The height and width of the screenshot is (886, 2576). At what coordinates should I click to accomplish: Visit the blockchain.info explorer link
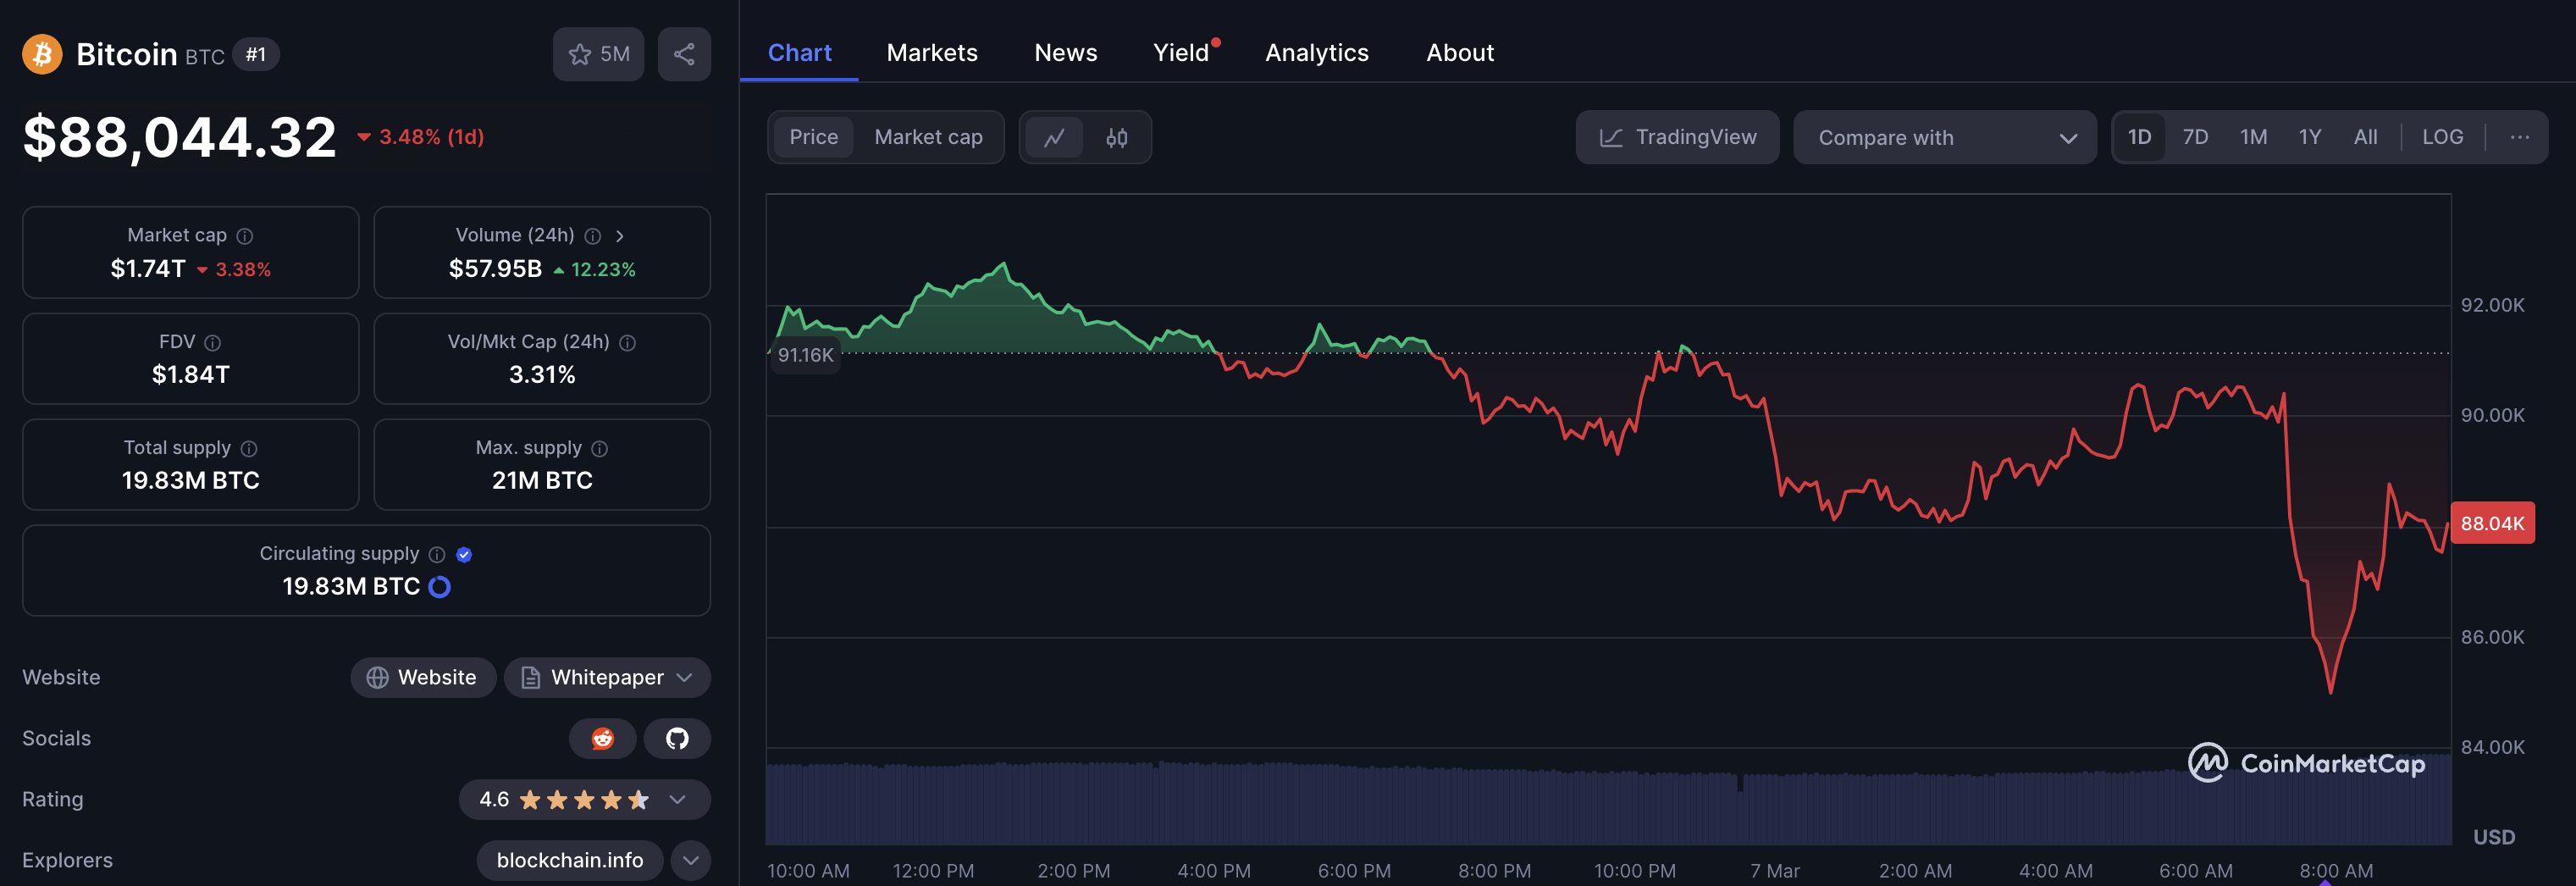(x=569, y=860)
